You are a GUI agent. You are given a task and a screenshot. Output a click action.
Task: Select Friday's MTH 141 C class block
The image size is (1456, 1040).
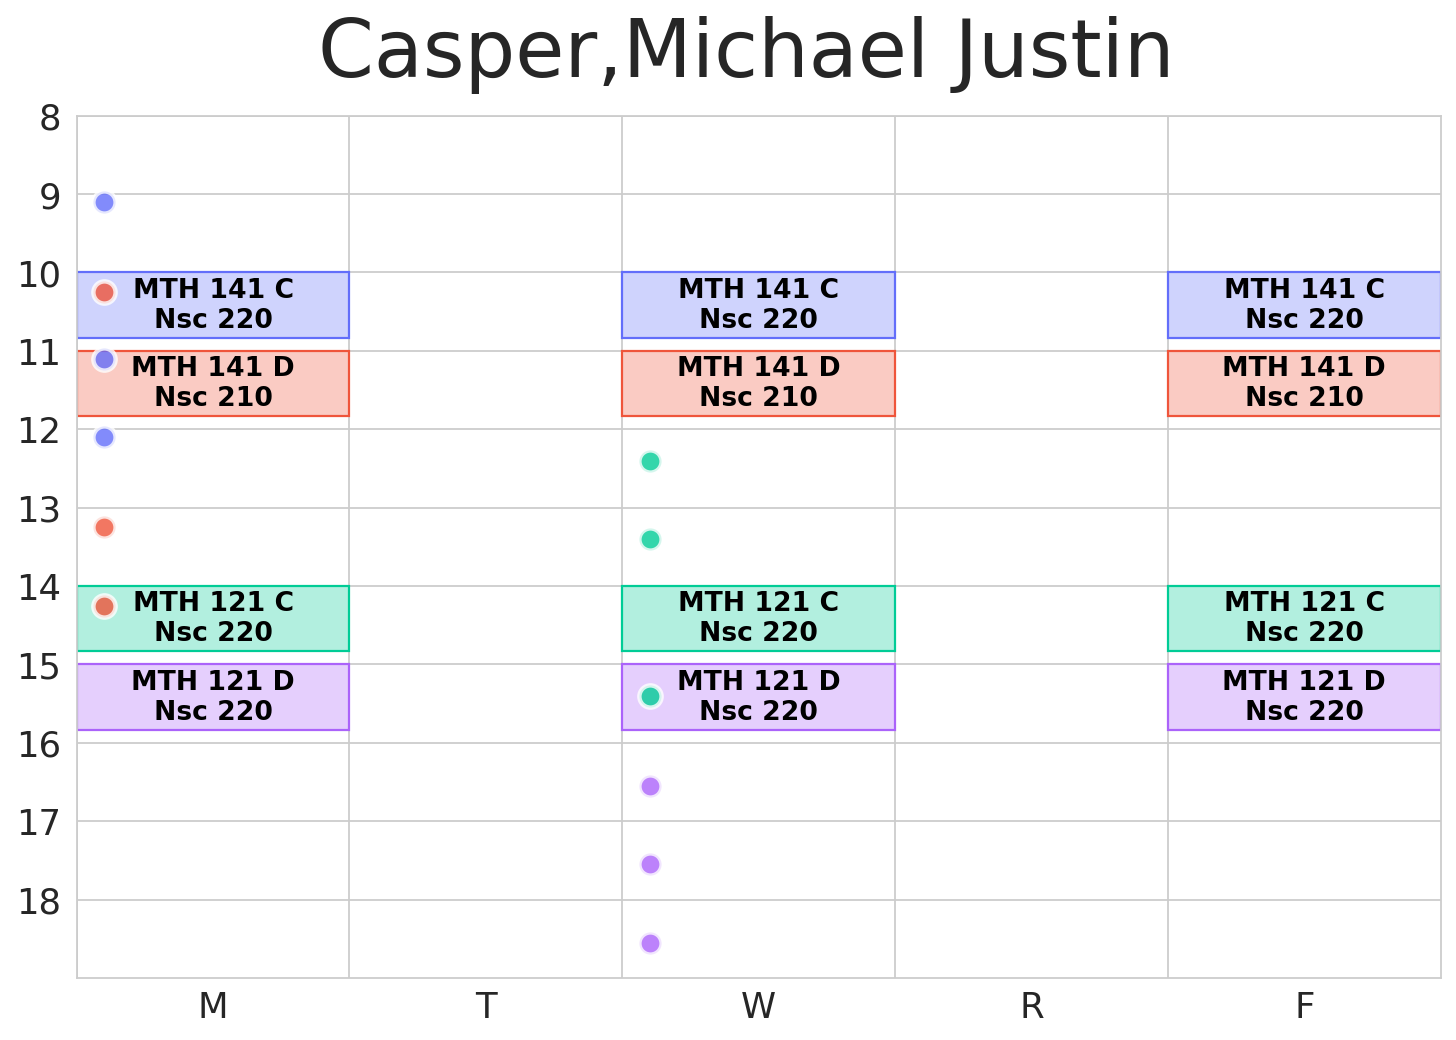[x=1303, y=304]
